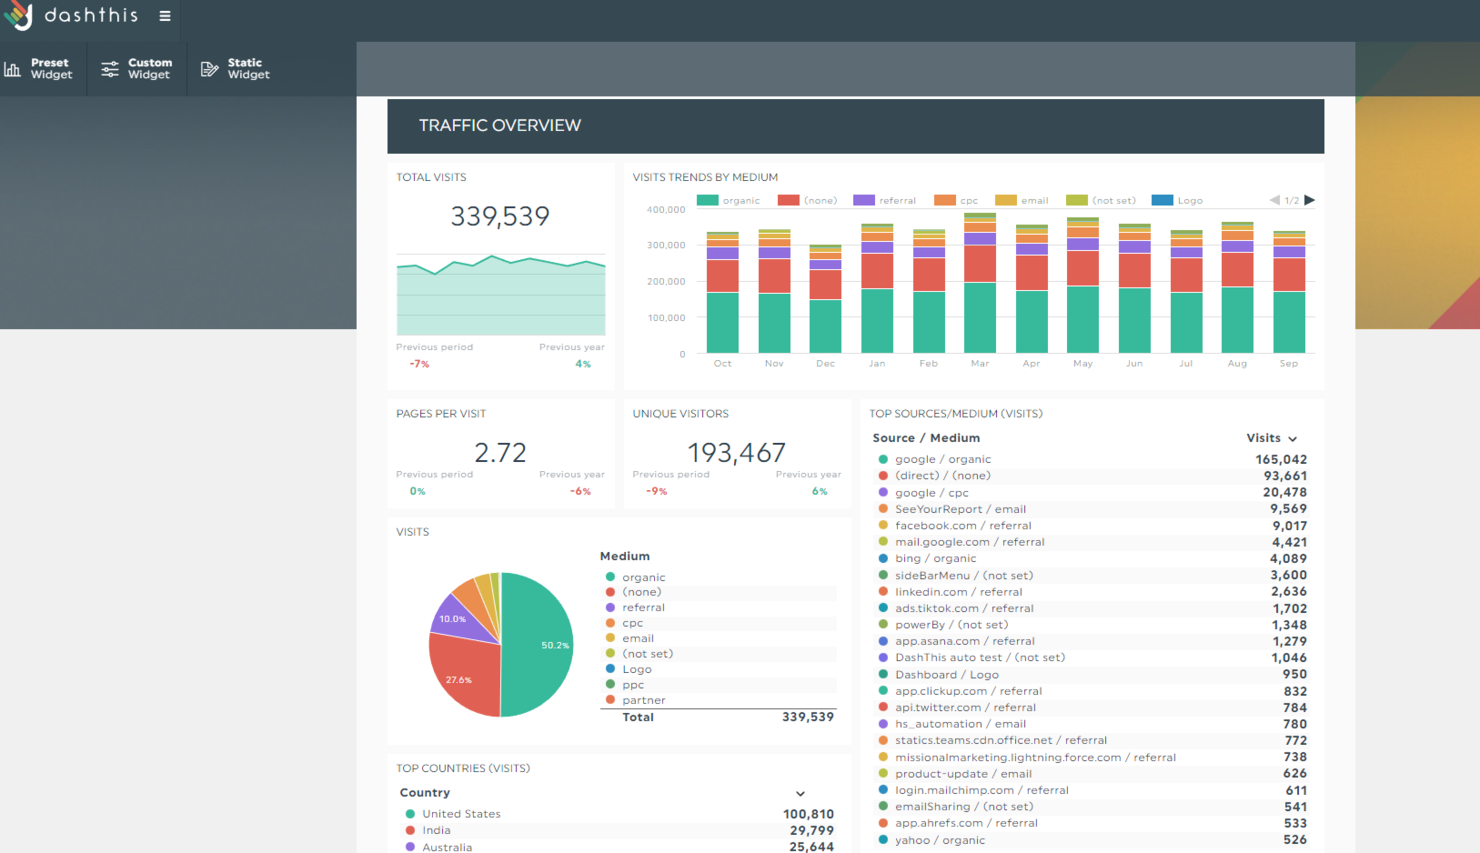Click the Mar bar in visits chart
The width and height of the screenshot is (1480, 853).
980,283
